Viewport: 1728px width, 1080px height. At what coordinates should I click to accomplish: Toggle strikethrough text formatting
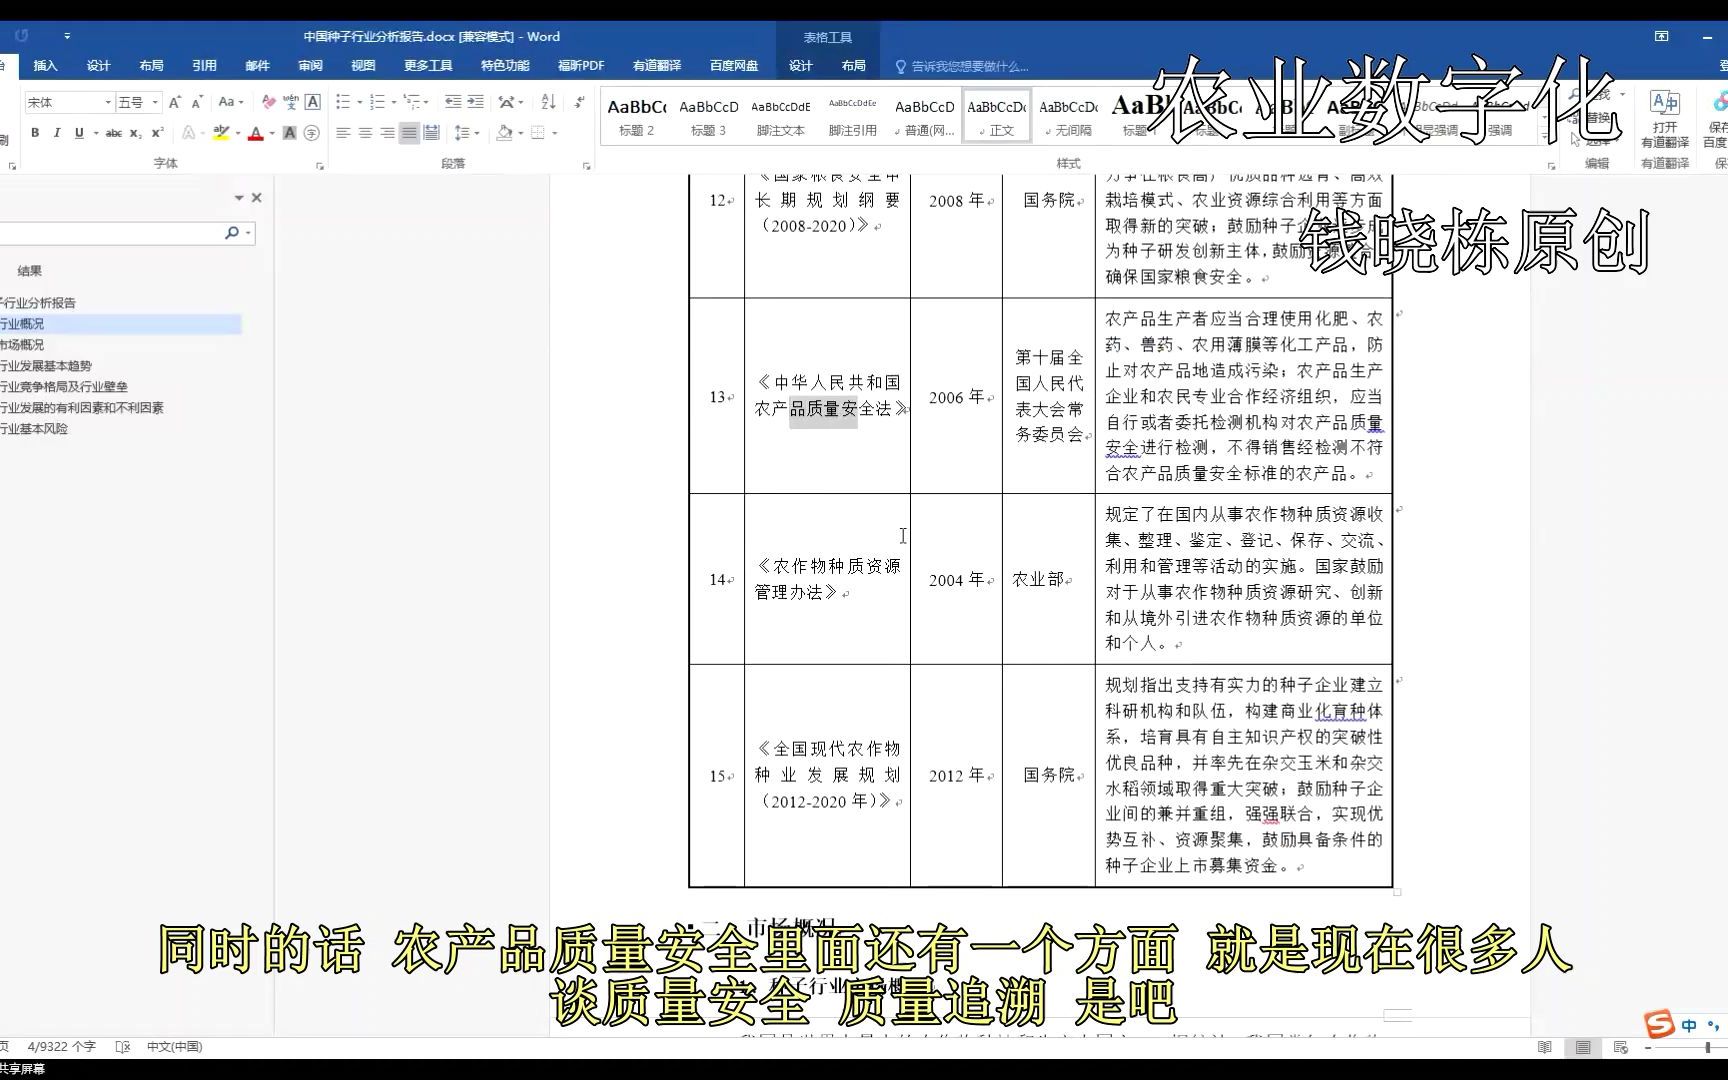coord(114,133)
